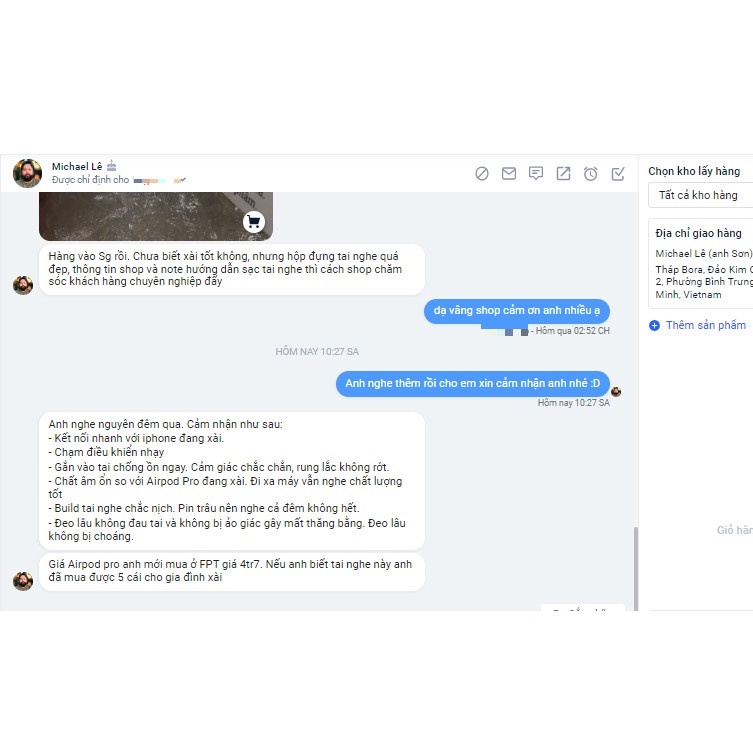Screen dimensions: 753x753
Task: Click the block user icon in chat header
Action: [482, 173]
